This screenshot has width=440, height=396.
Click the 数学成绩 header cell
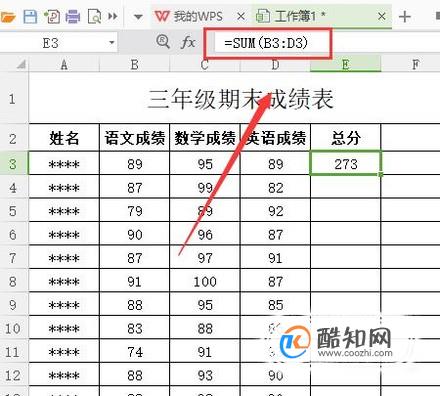[205, 138]
